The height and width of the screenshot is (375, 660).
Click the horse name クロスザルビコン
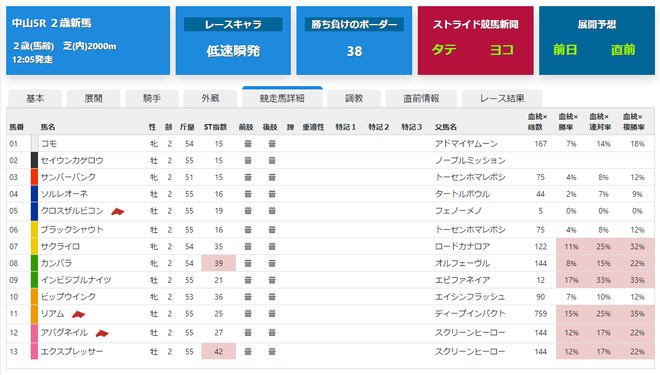point(72,211)
